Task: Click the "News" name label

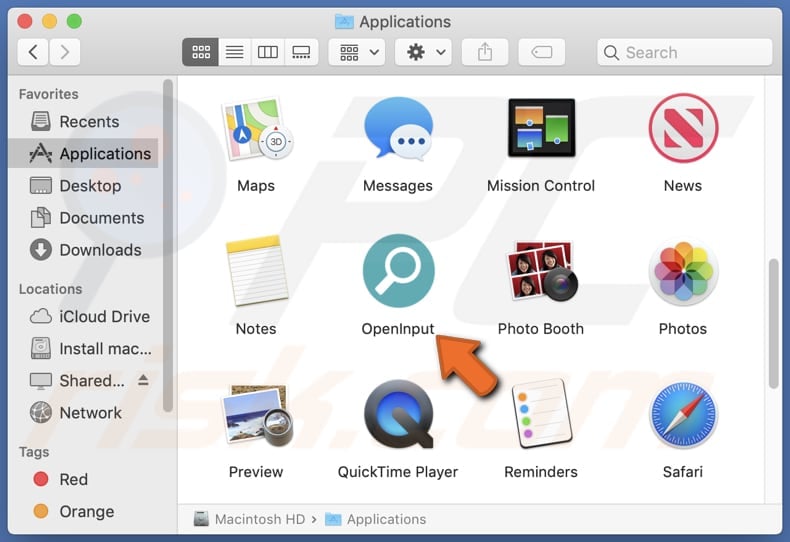Action: point(683,186)
